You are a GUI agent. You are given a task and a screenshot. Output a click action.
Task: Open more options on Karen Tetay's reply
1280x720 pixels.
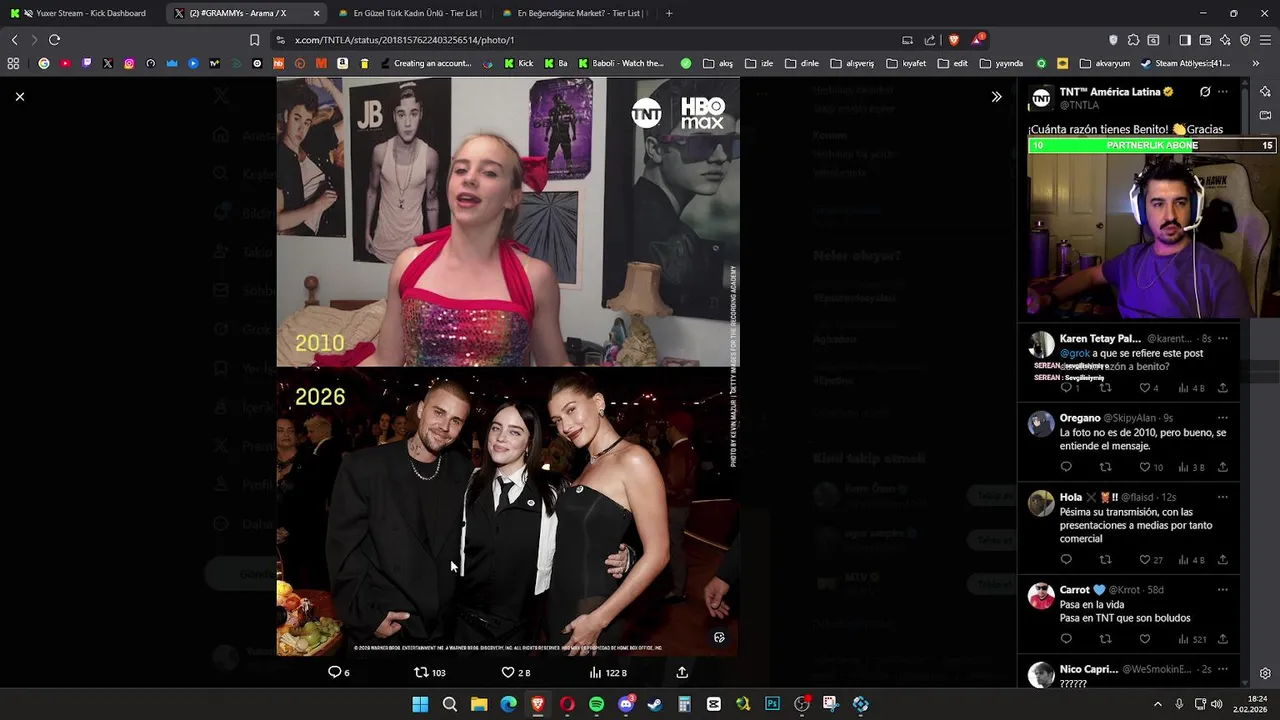click(1222, 339)
